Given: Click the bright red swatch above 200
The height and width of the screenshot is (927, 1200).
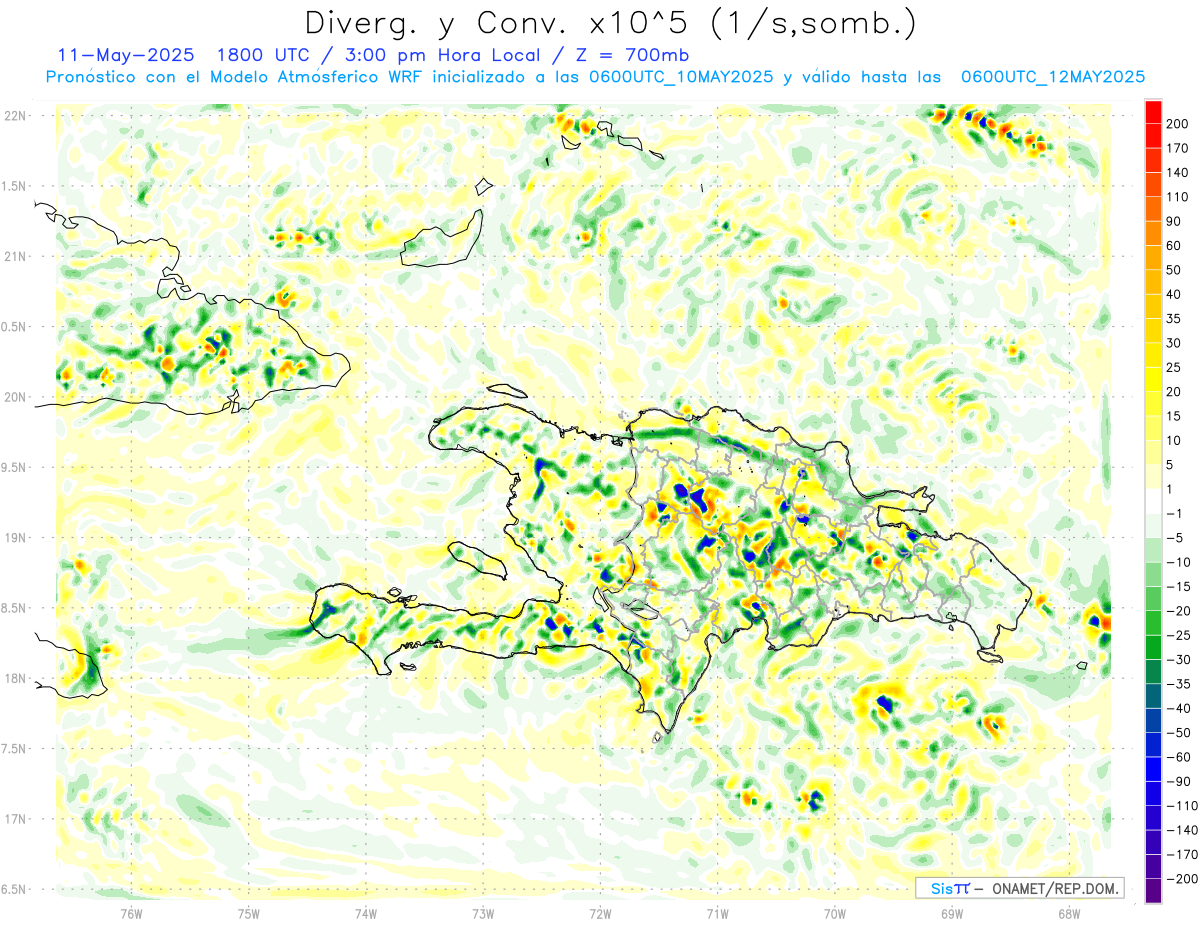Looking at the screenshot, I should [x=1154, y=112].
